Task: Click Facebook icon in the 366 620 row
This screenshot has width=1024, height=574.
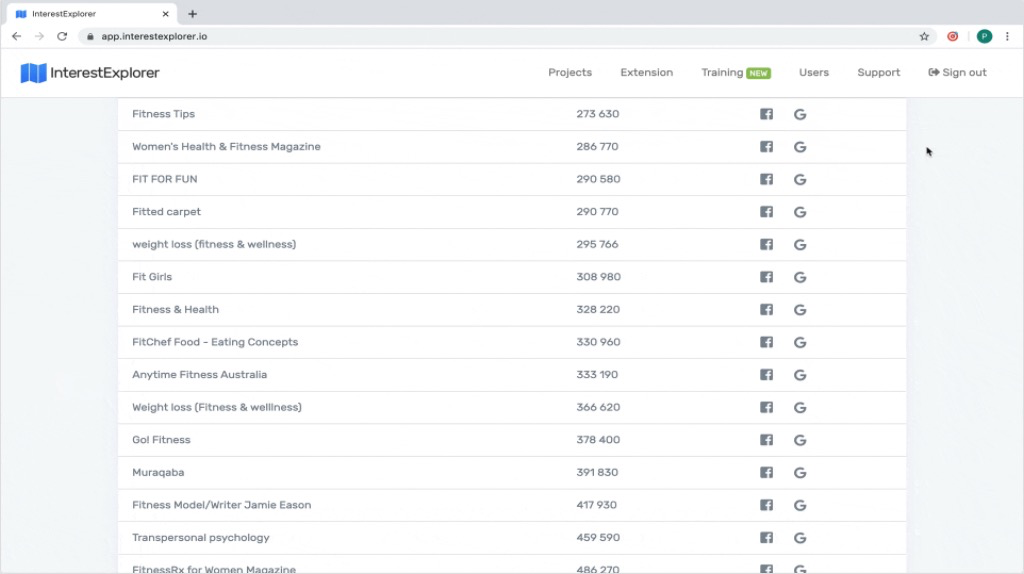Action: click(766, 407)
